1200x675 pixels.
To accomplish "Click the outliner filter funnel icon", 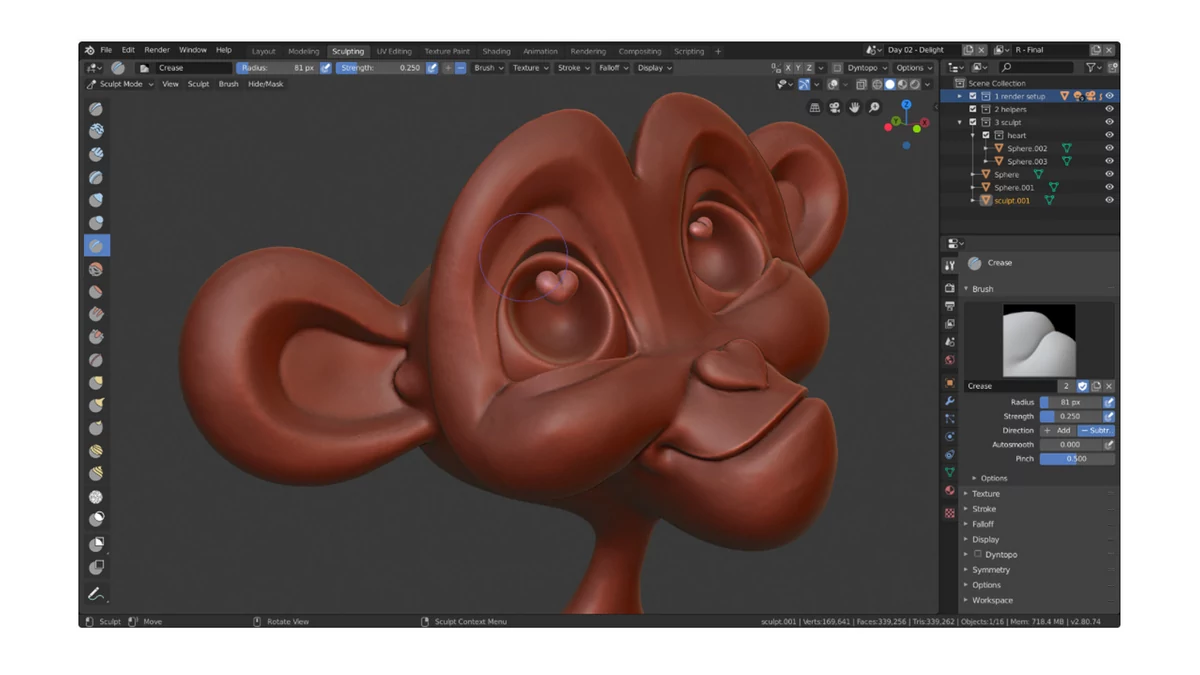I will coord(1093,67).
